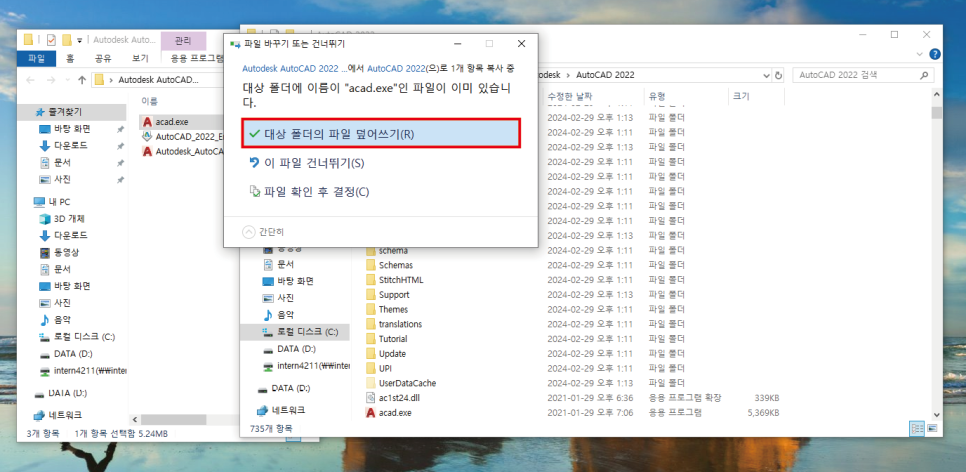The width and height of the screenshot is (966, 472).
Task: Select Autodesk_AutoCA... file in left window
Action: click(x=188, y=151)
